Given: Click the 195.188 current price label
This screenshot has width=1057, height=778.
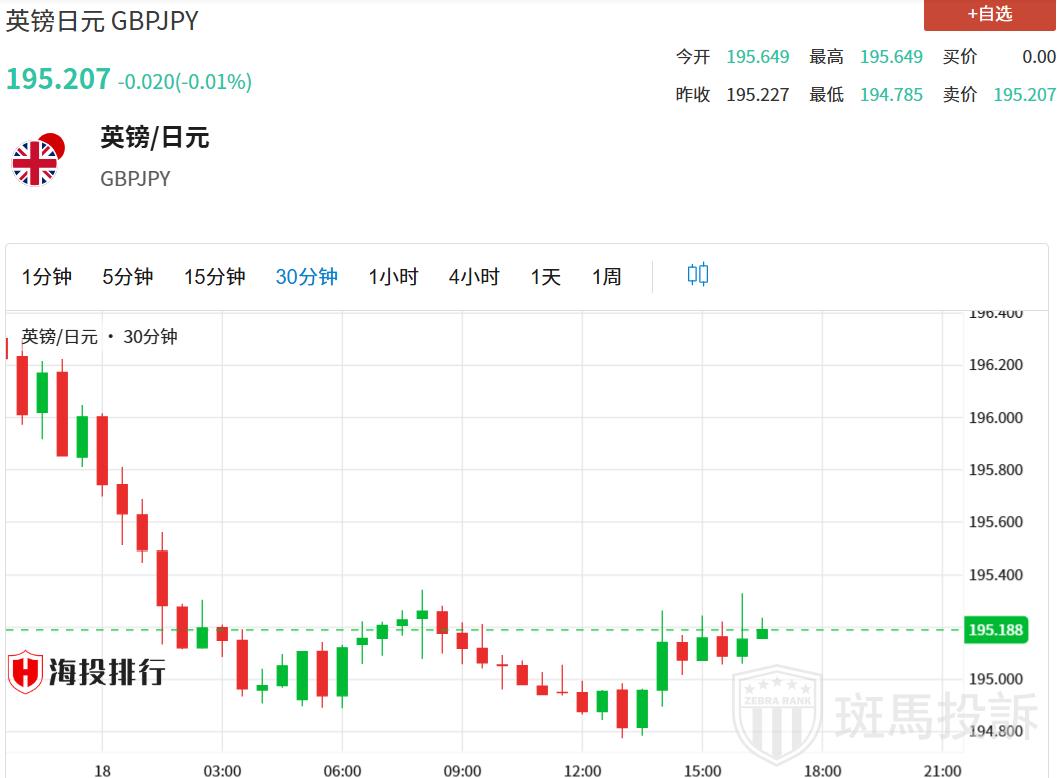Looking at the screenshot, I should click(995, 630).
